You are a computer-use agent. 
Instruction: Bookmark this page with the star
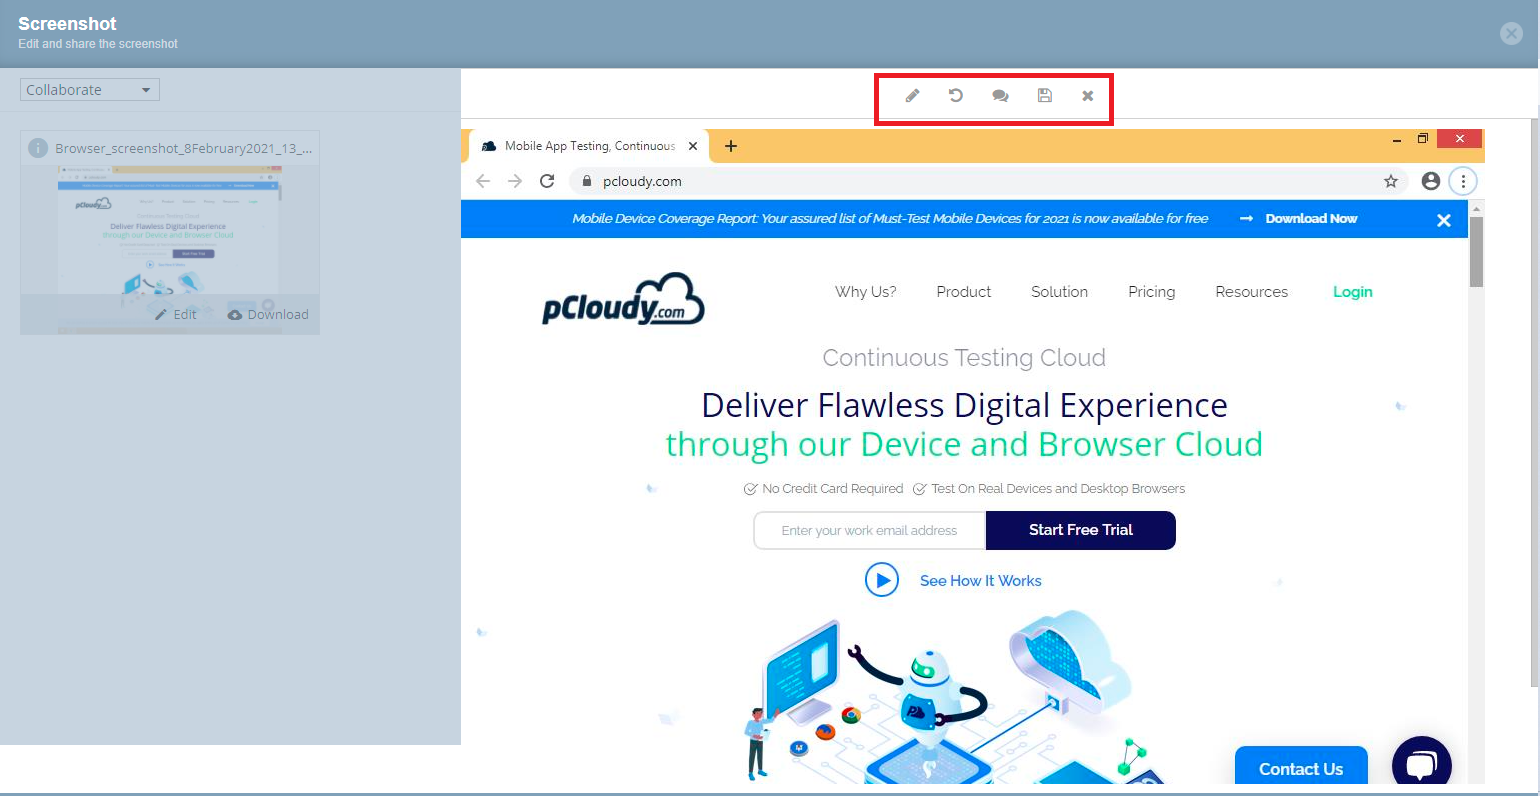pos(1390,181)
